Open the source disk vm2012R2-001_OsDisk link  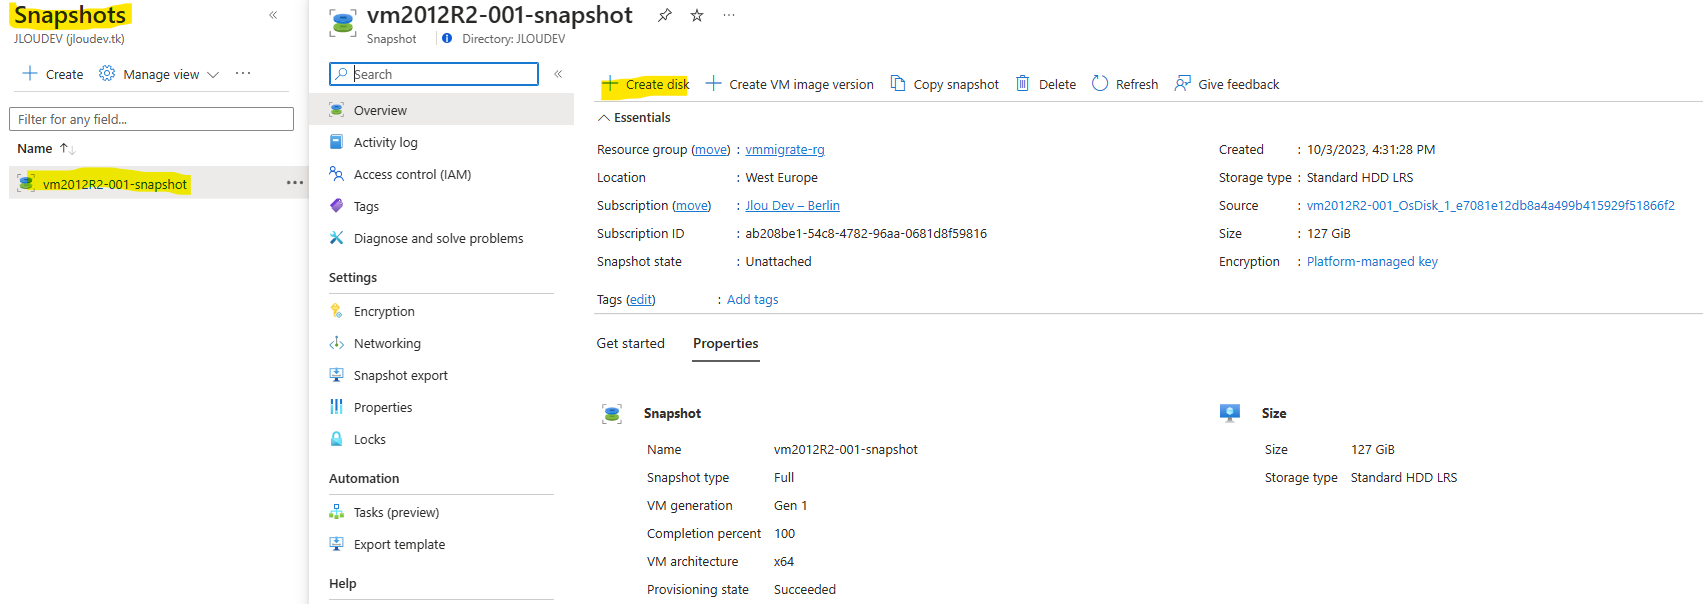pyautogui.click(x=1490, y=206)
